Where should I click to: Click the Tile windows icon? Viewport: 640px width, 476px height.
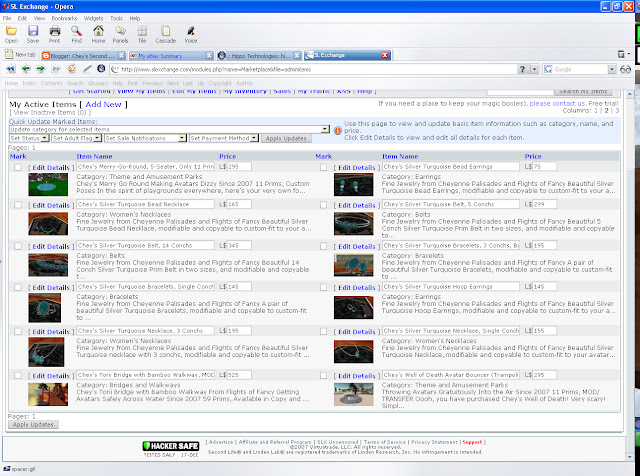click(142, 31)
